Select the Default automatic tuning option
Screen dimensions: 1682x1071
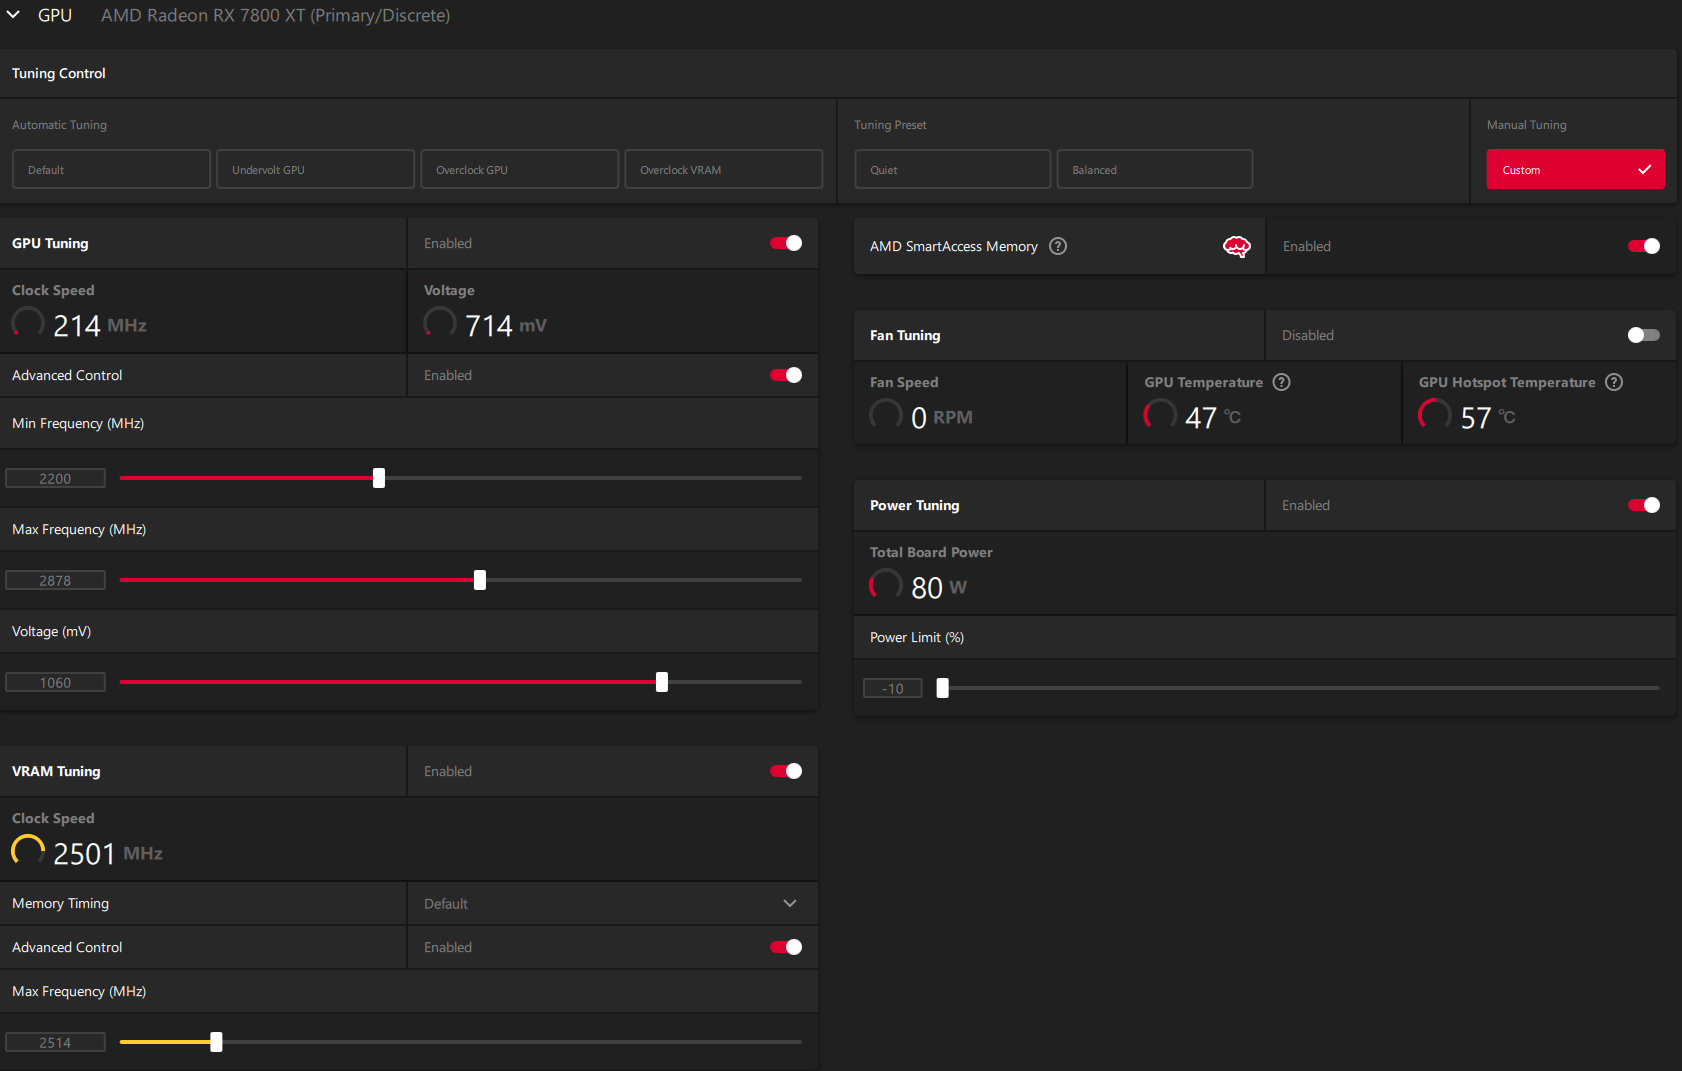click(111, 169)
